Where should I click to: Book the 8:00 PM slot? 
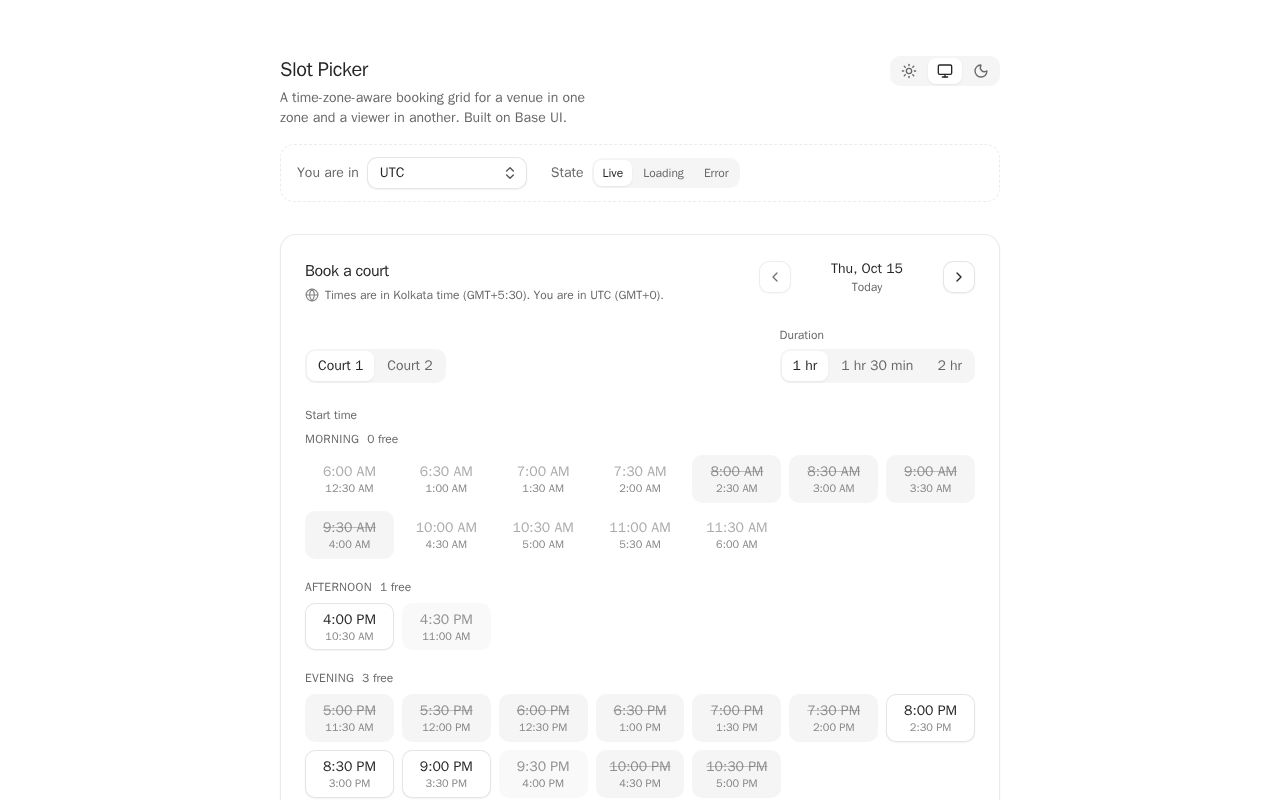coord(930,718)
